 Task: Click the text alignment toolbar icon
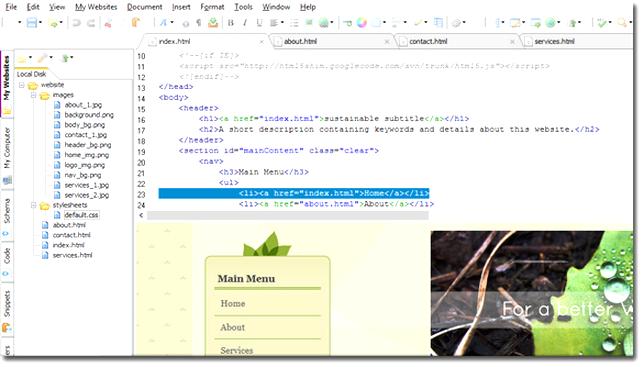(274, 23)
